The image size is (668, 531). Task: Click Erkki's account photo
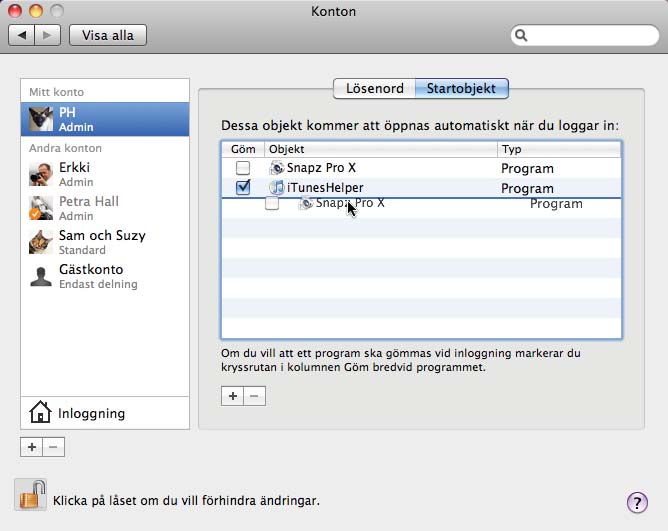[x=41, y=174]
